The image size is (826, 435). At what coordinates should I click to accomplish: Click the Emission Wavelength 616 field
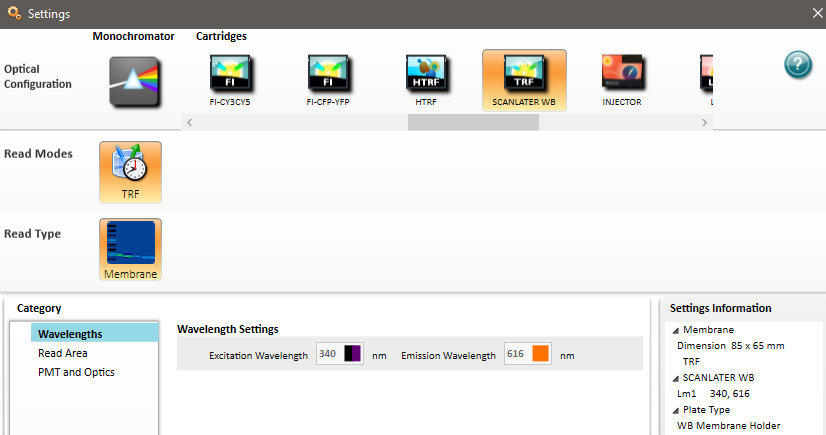pyautogui.click(x=528, y=353)
